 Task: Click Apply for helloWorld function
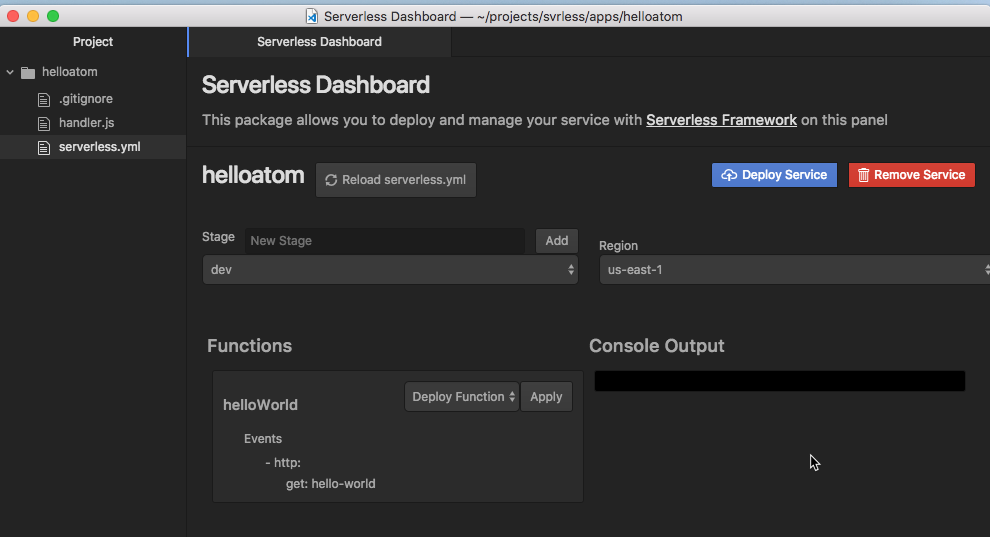coord(546,396)
